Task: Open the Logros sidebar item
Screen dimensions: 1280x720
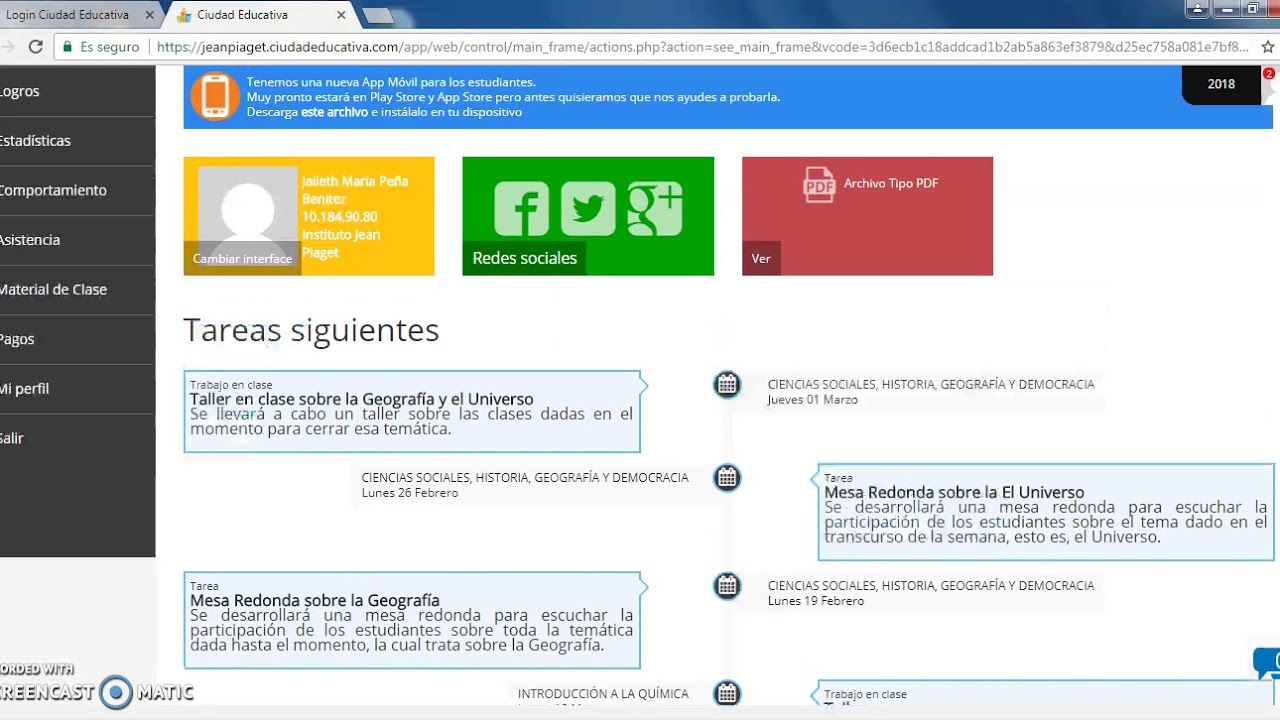Action: point(77,91)
